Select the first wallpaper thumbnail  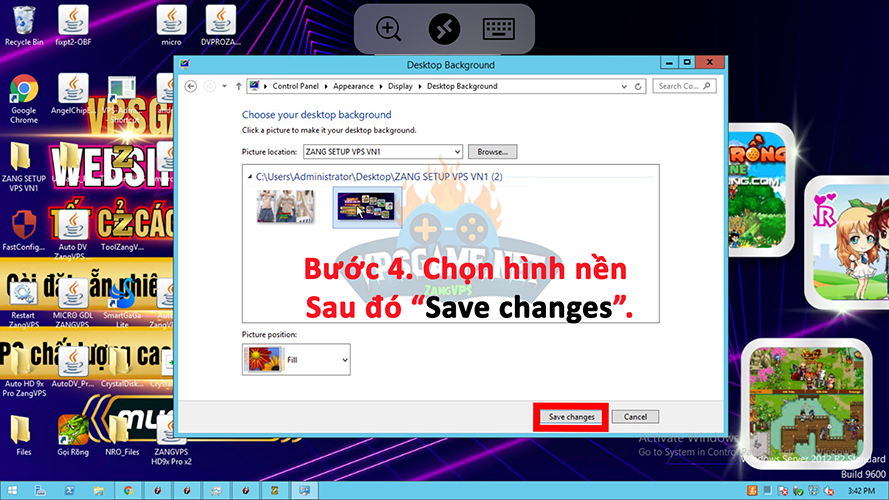(x=285, y=206)
